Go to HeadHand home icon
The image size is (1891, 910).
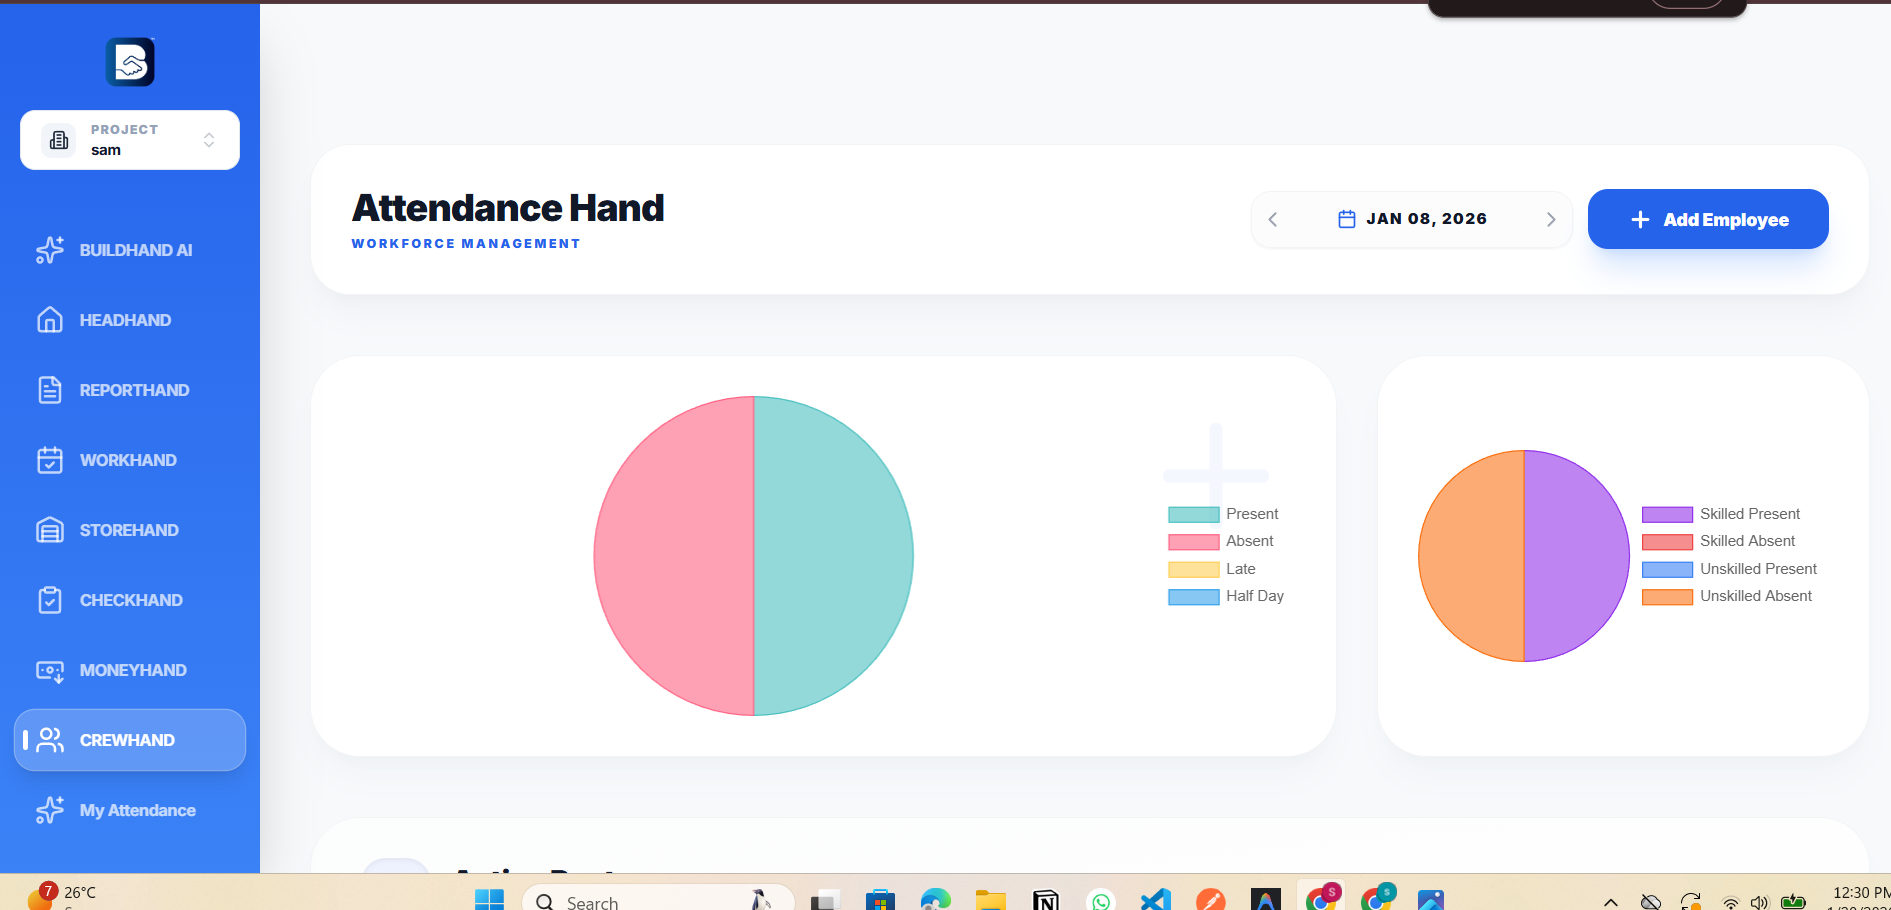(x=50, y=320)
